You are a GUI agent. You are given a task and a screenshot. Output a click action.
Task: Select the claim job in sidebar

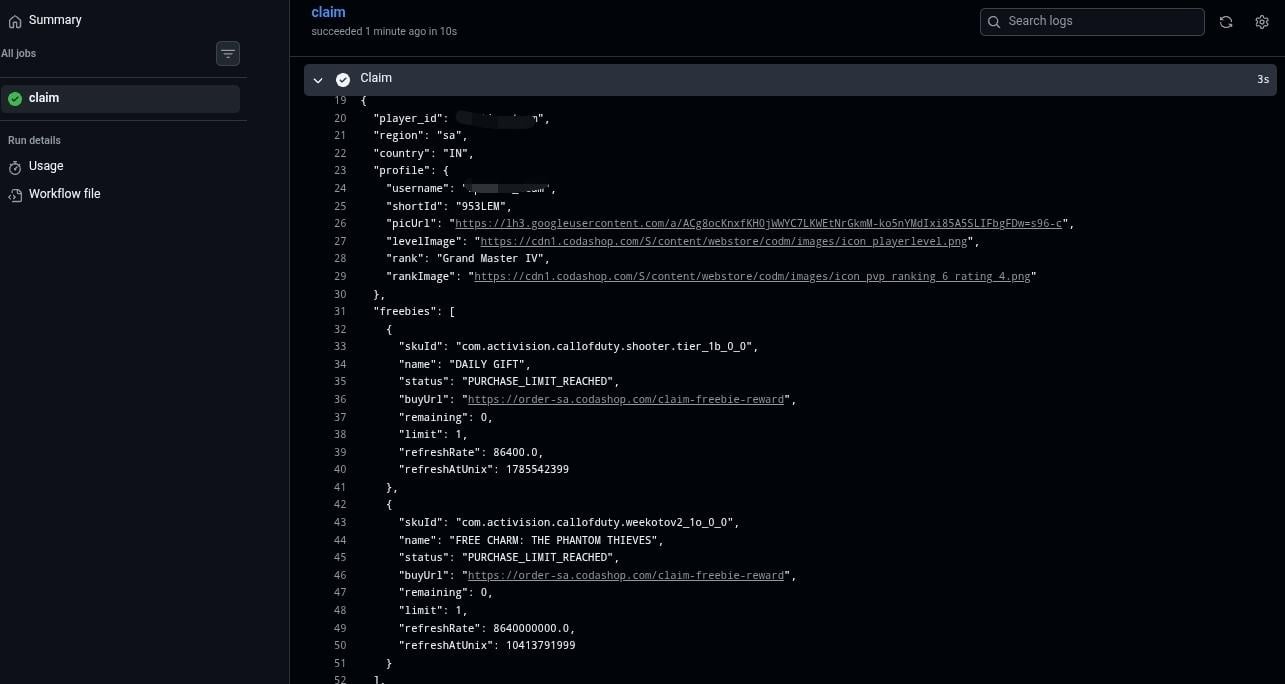pos(120,98)
